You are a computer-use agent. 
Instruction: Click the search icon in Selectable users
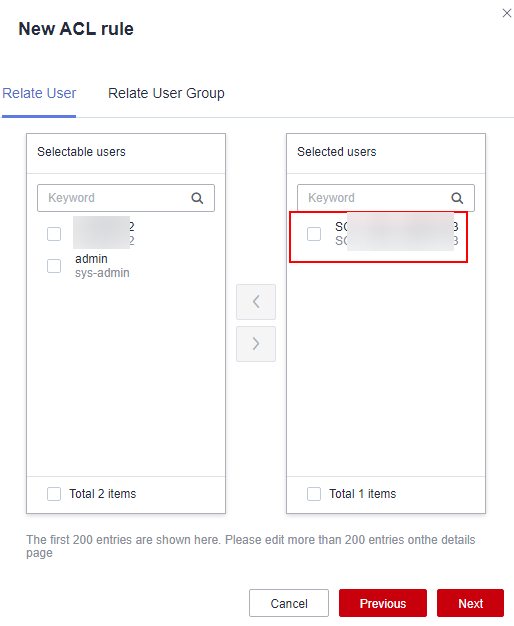[197, 198]
